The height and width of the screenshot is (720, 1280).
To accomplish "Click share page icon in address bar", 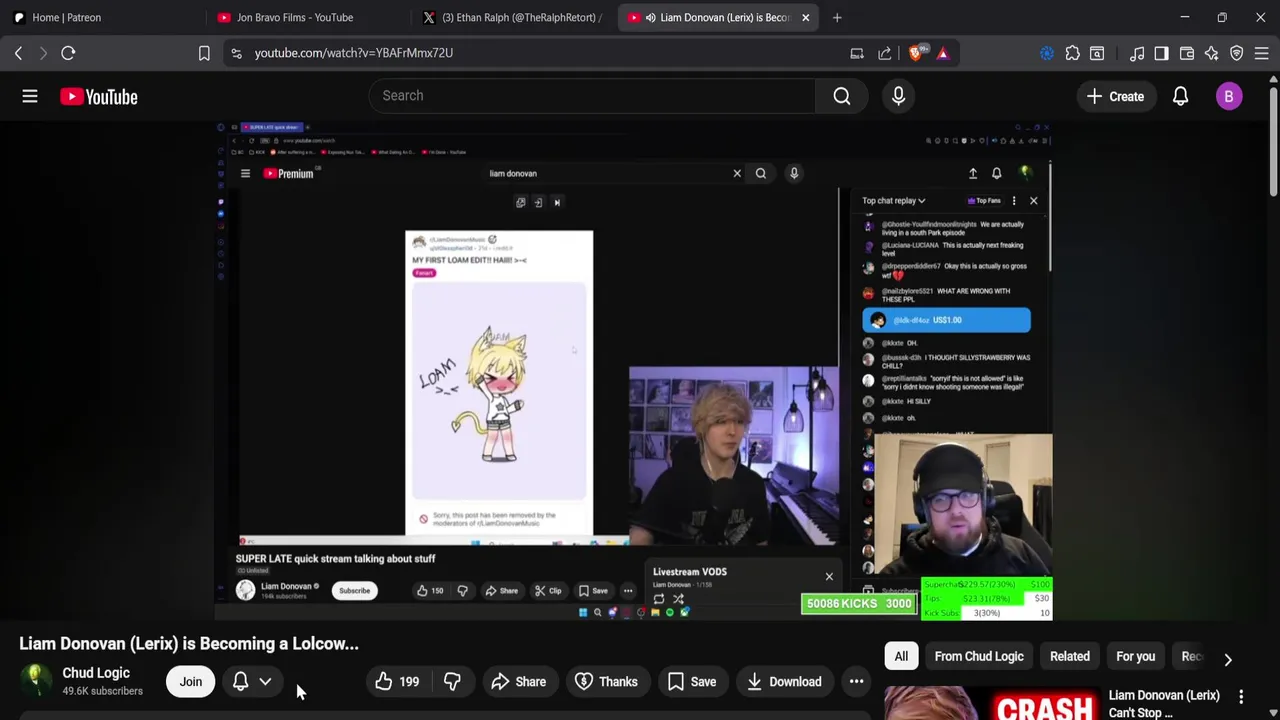I will (x=885, y=53).
